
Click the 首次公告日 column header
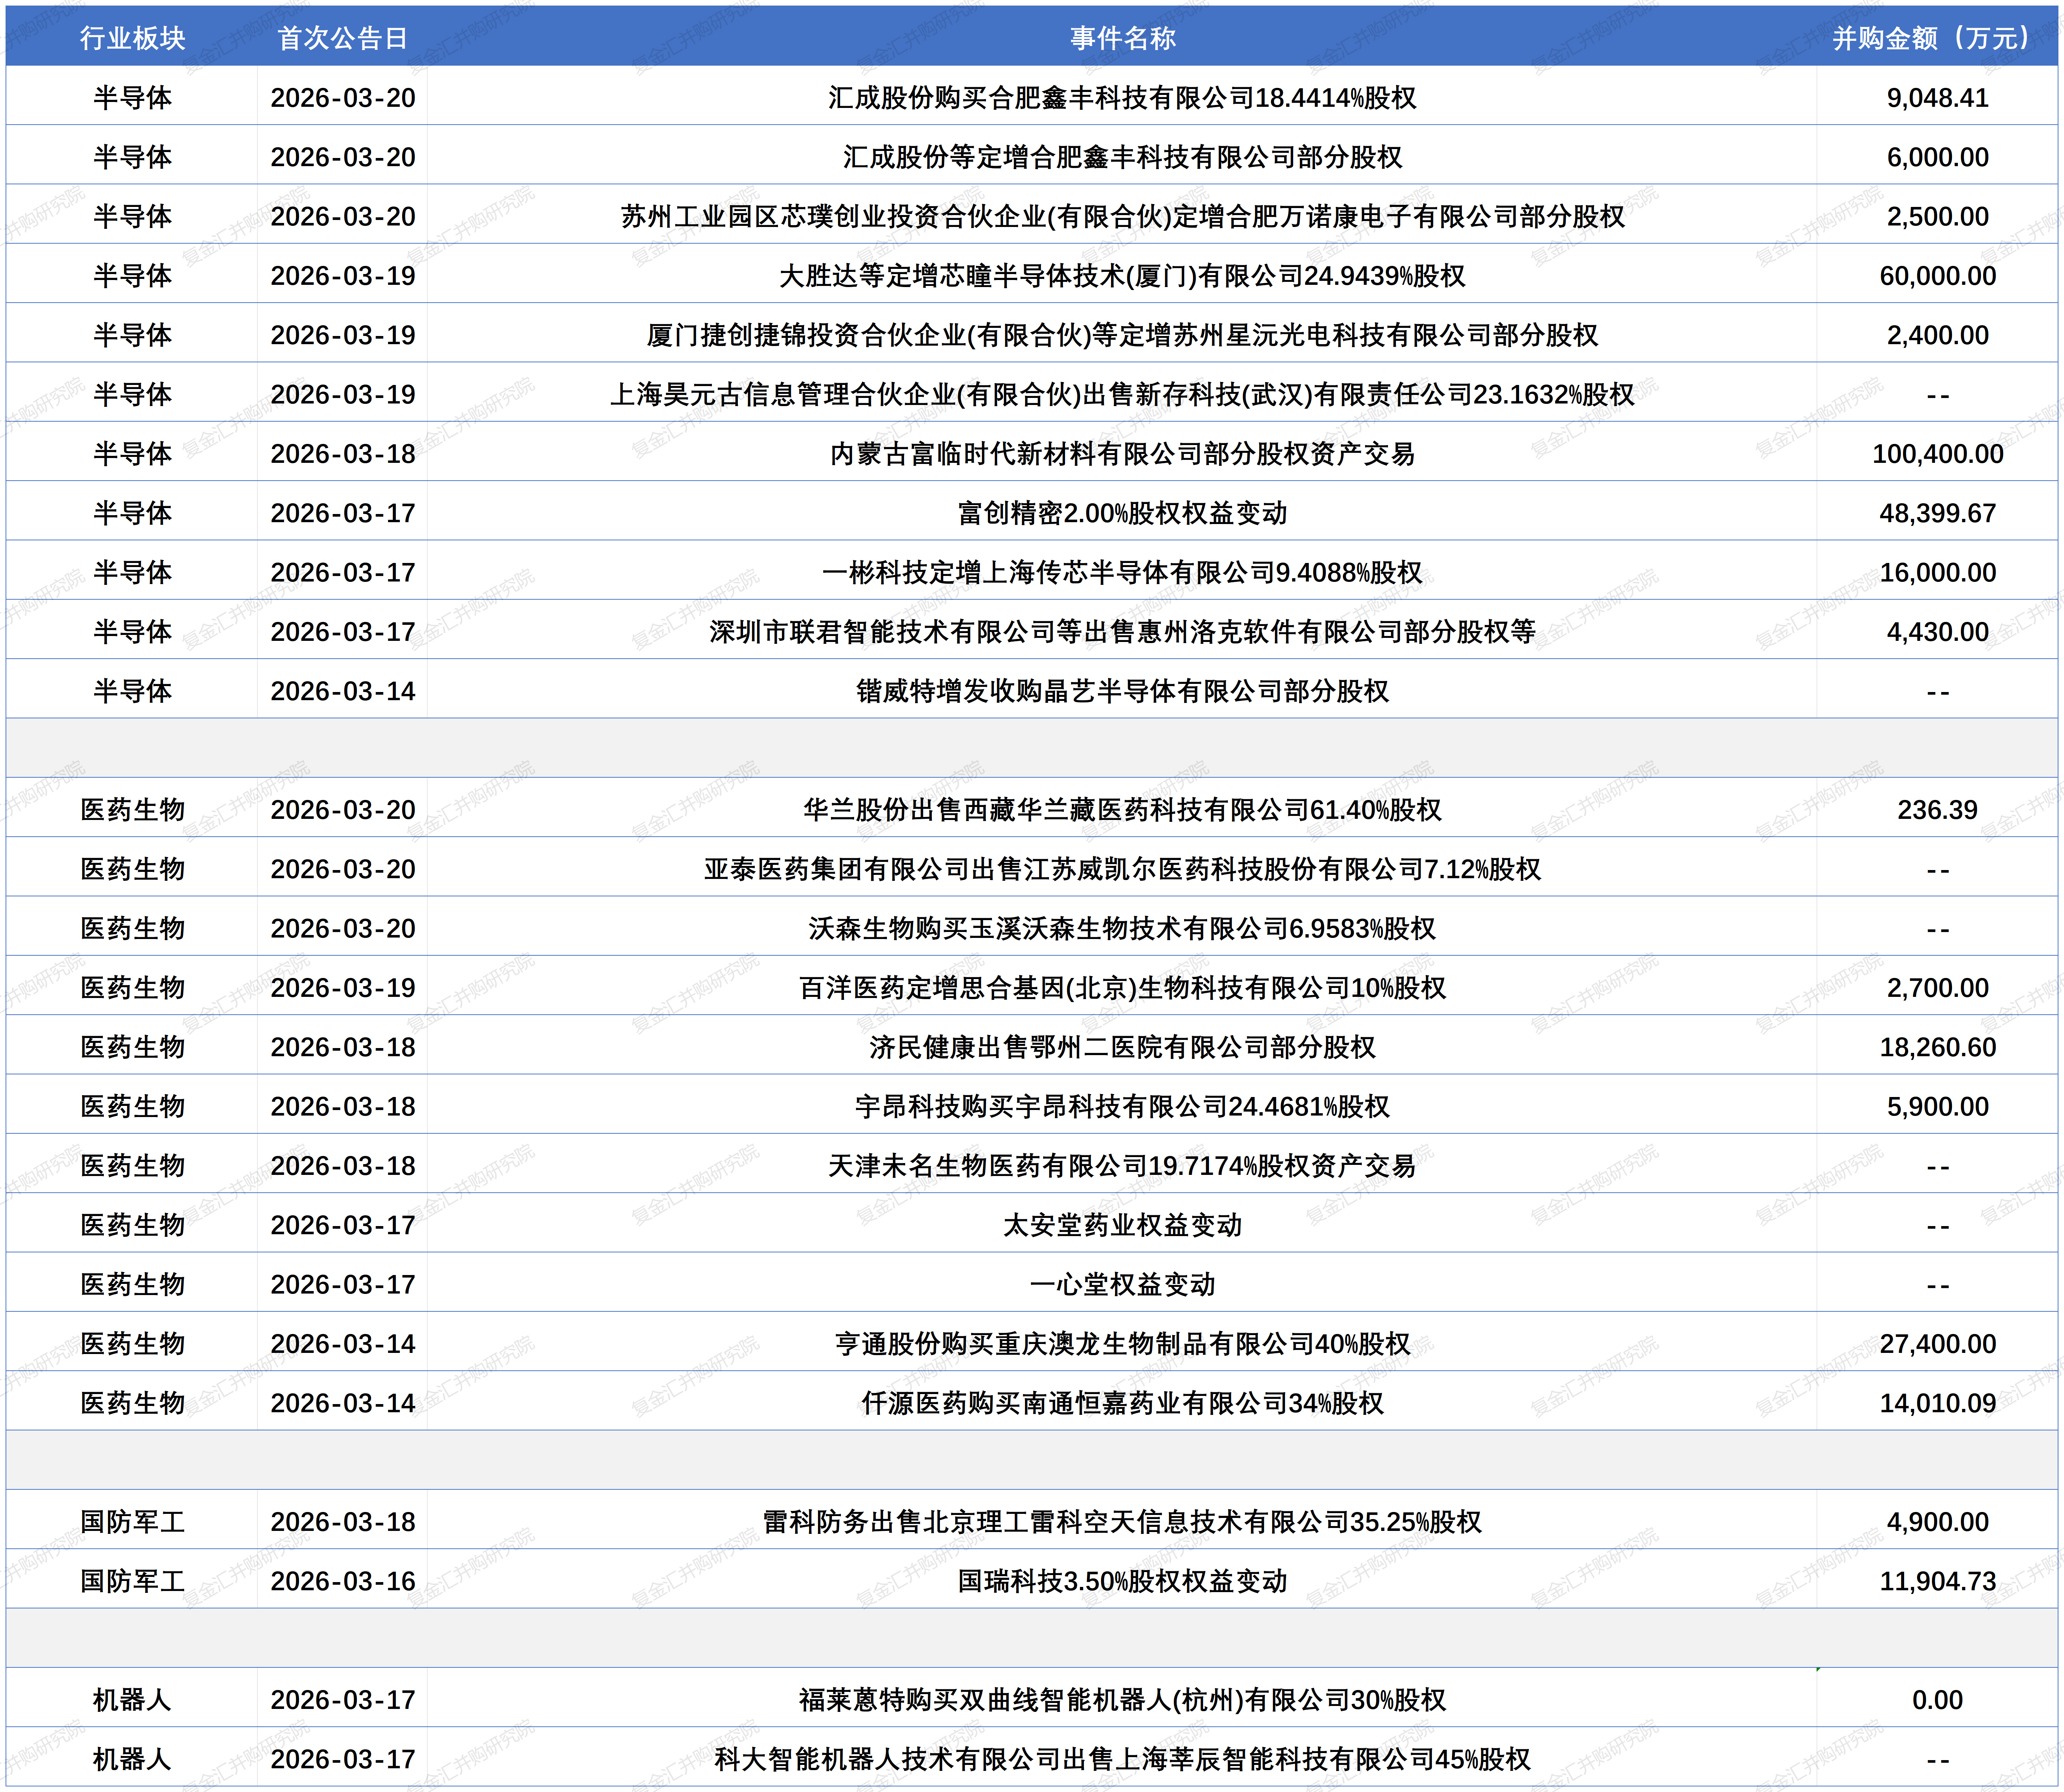(342, 38)
